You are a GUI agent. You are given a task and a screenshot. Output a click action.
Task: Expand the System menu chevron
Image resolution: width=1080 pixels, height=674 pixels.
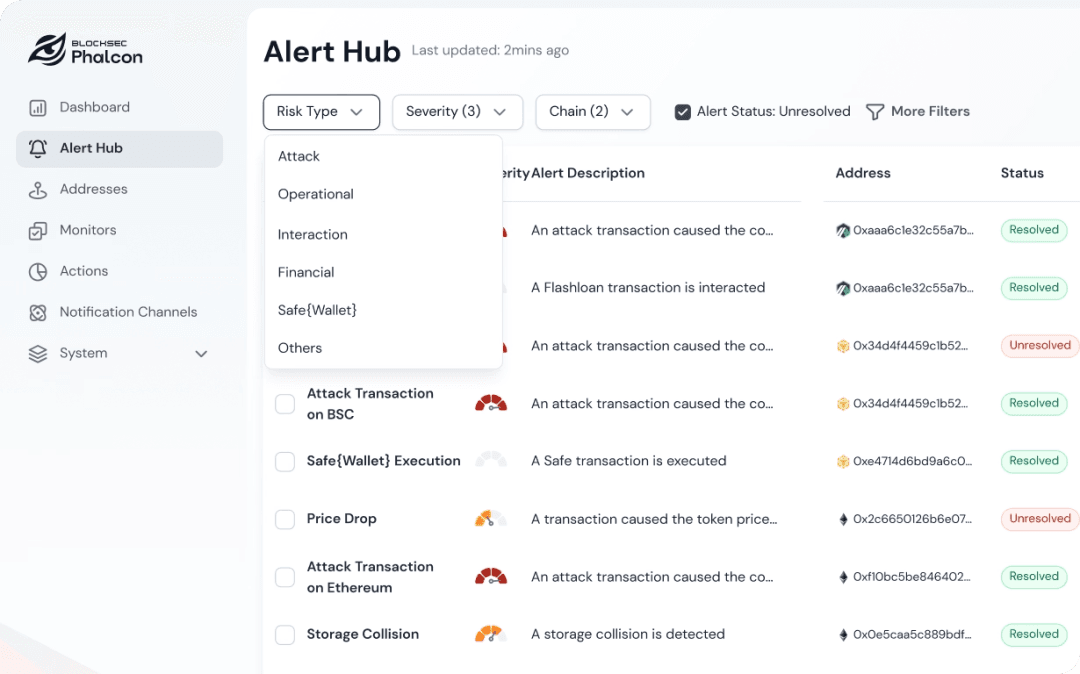[x=201, y=354]
